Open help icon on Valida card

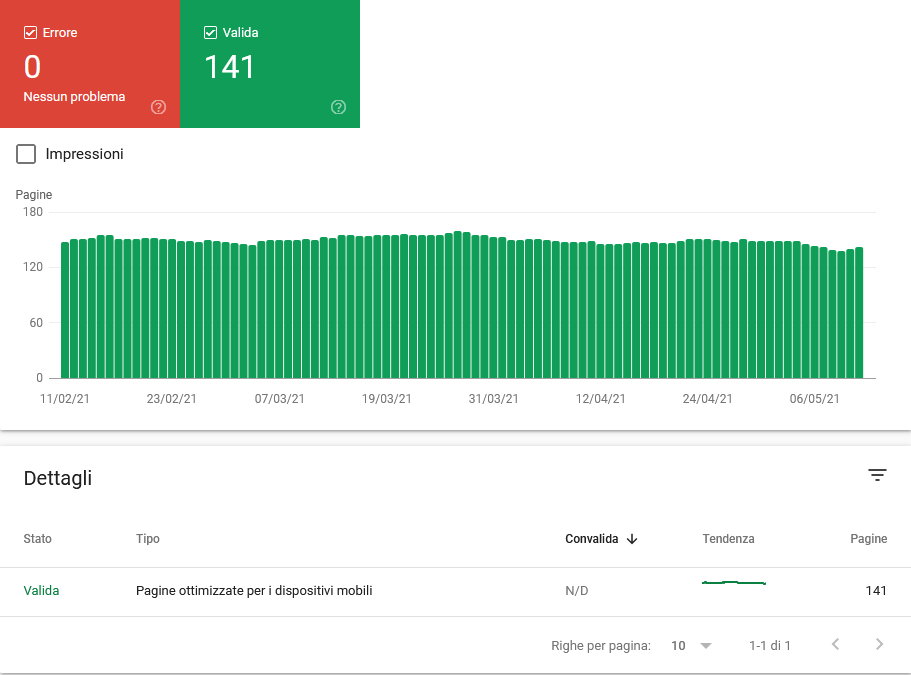339,107
